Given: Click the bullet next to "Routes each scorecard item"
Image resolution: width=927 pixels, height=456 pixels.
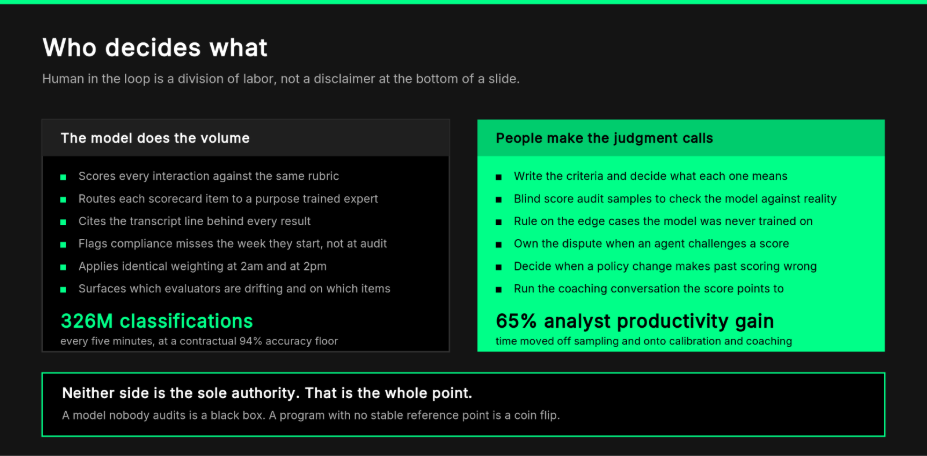Looking at the screenshot, I should coord(63,199).
